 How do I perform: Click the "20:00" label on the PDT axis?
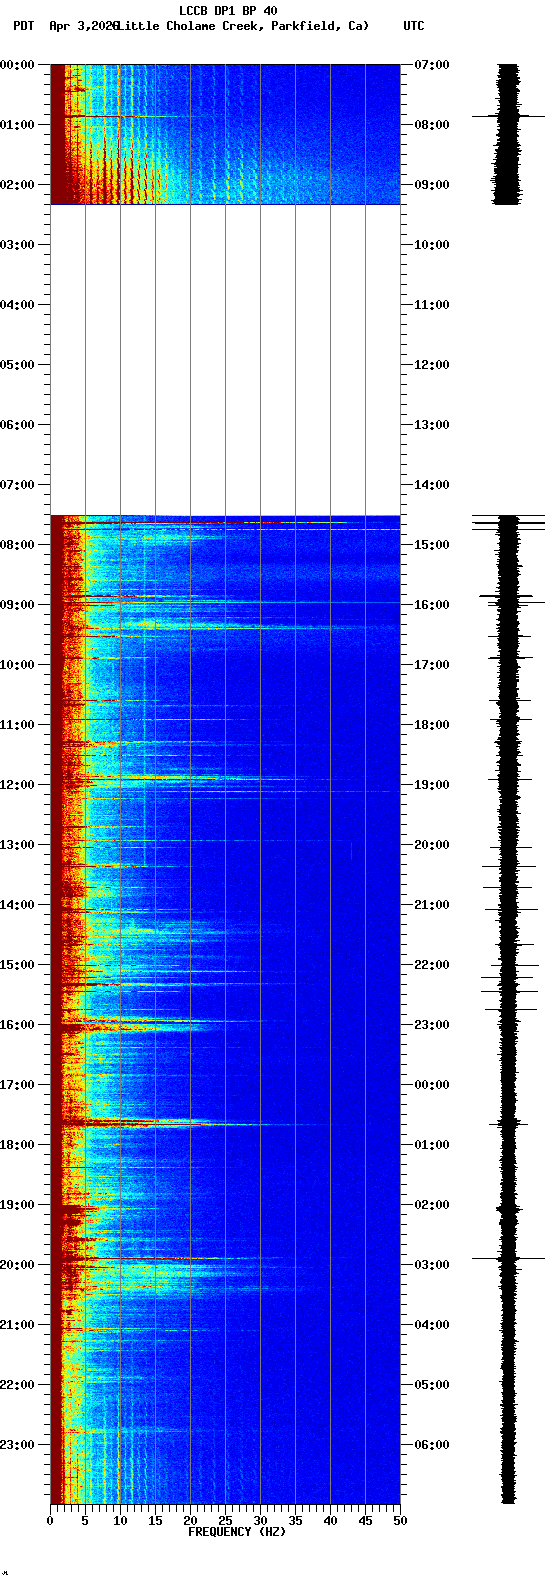[17, 1265]
